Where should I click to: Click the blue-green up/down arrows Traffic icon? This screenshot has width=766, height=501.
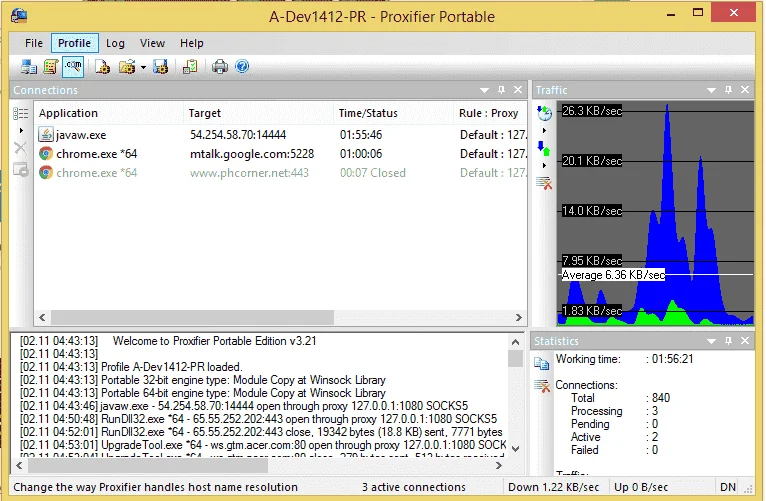(x=544, y=148)
